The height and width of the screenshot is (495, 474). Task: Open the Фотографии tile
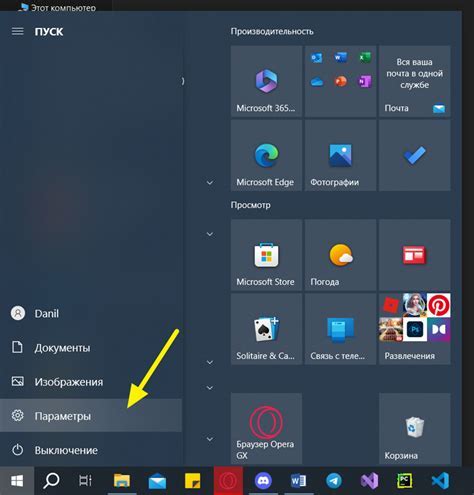(340, 155)
